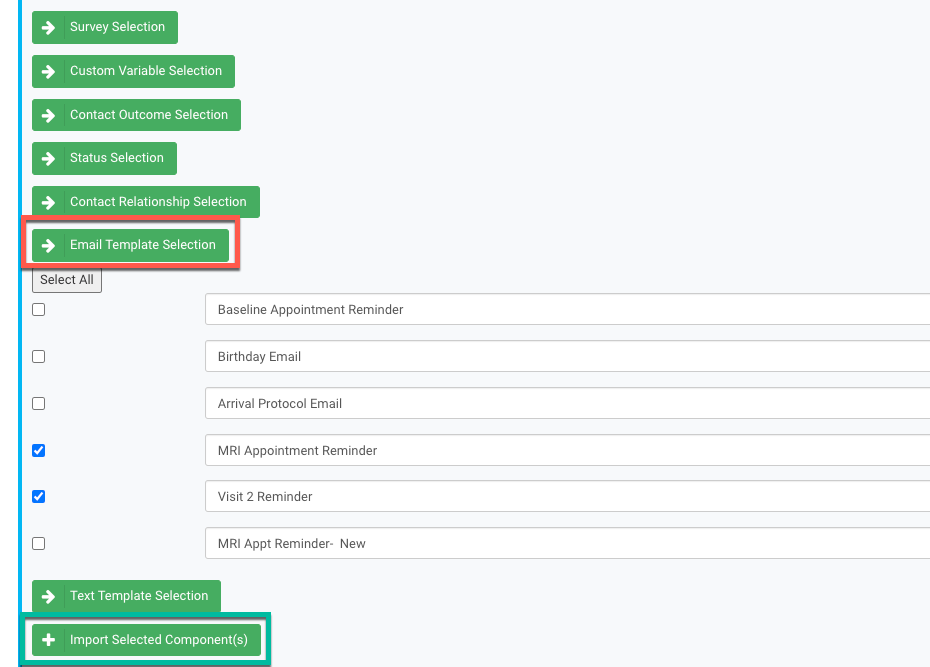Click arrow icon on Custom Variable Selection
This screenshot has width=930, height=667.
(48, 72)
